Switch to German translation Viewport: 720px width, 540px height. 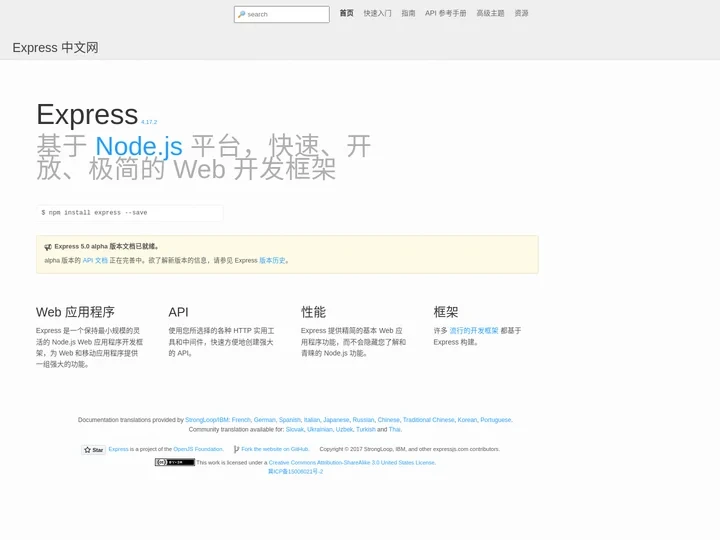(x=264, y=420)
